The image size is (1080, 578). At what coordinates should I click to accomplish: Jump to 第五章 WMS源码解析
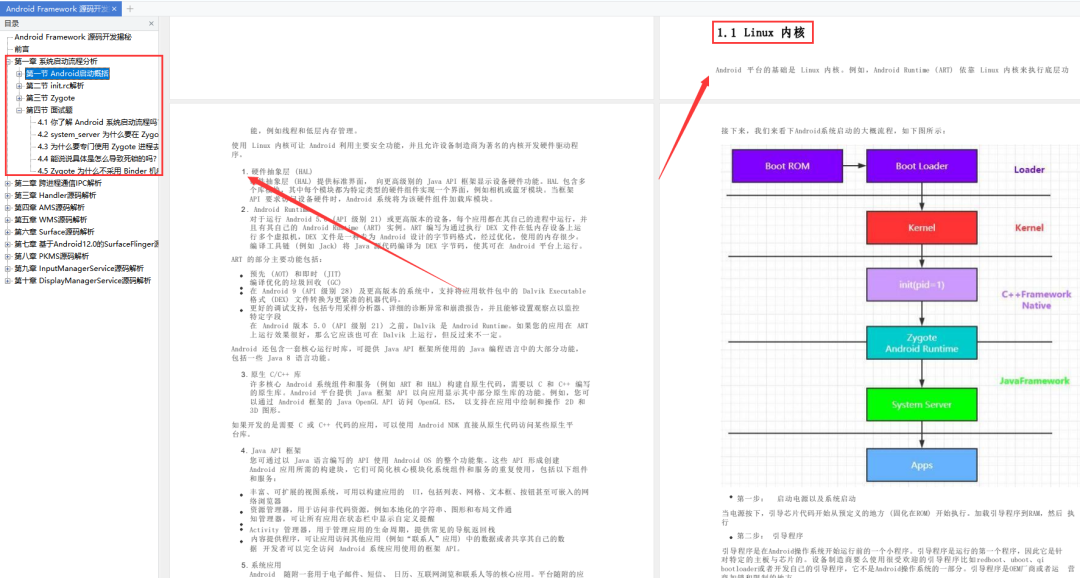click(x=50, y=220)
